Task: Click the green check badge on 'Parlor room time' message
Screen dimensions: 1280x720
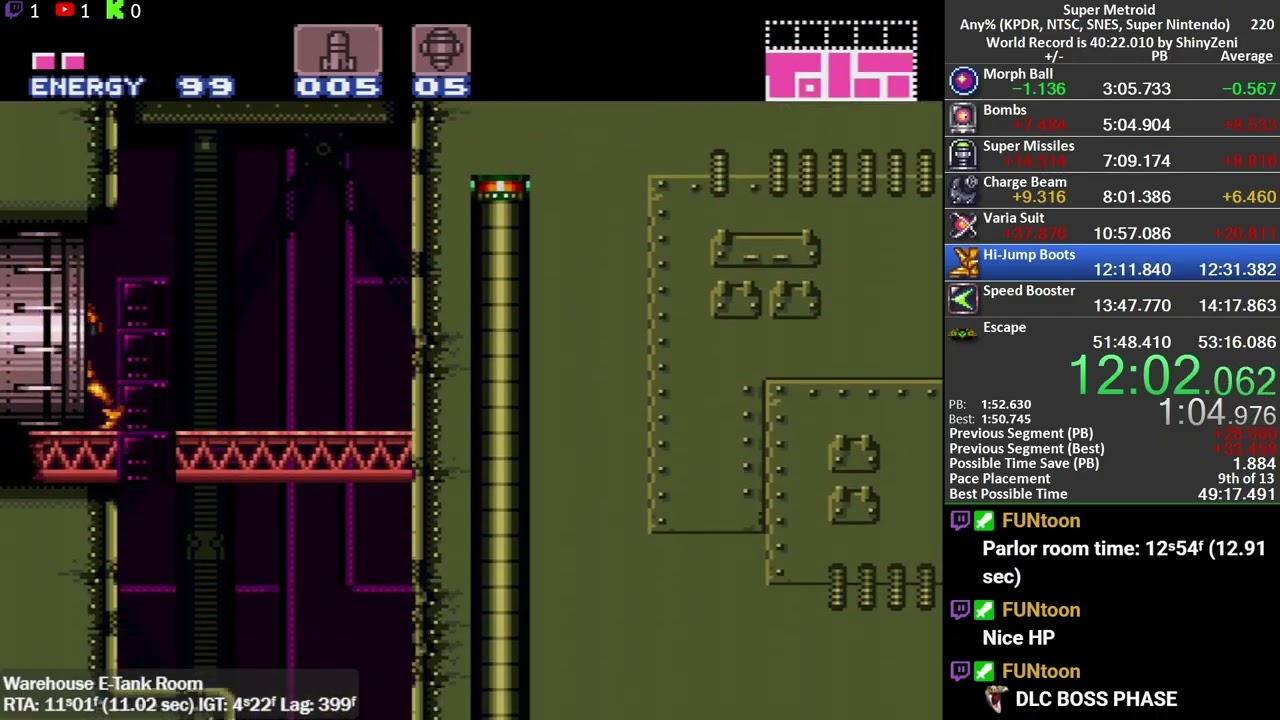Action: coord(985,520)
